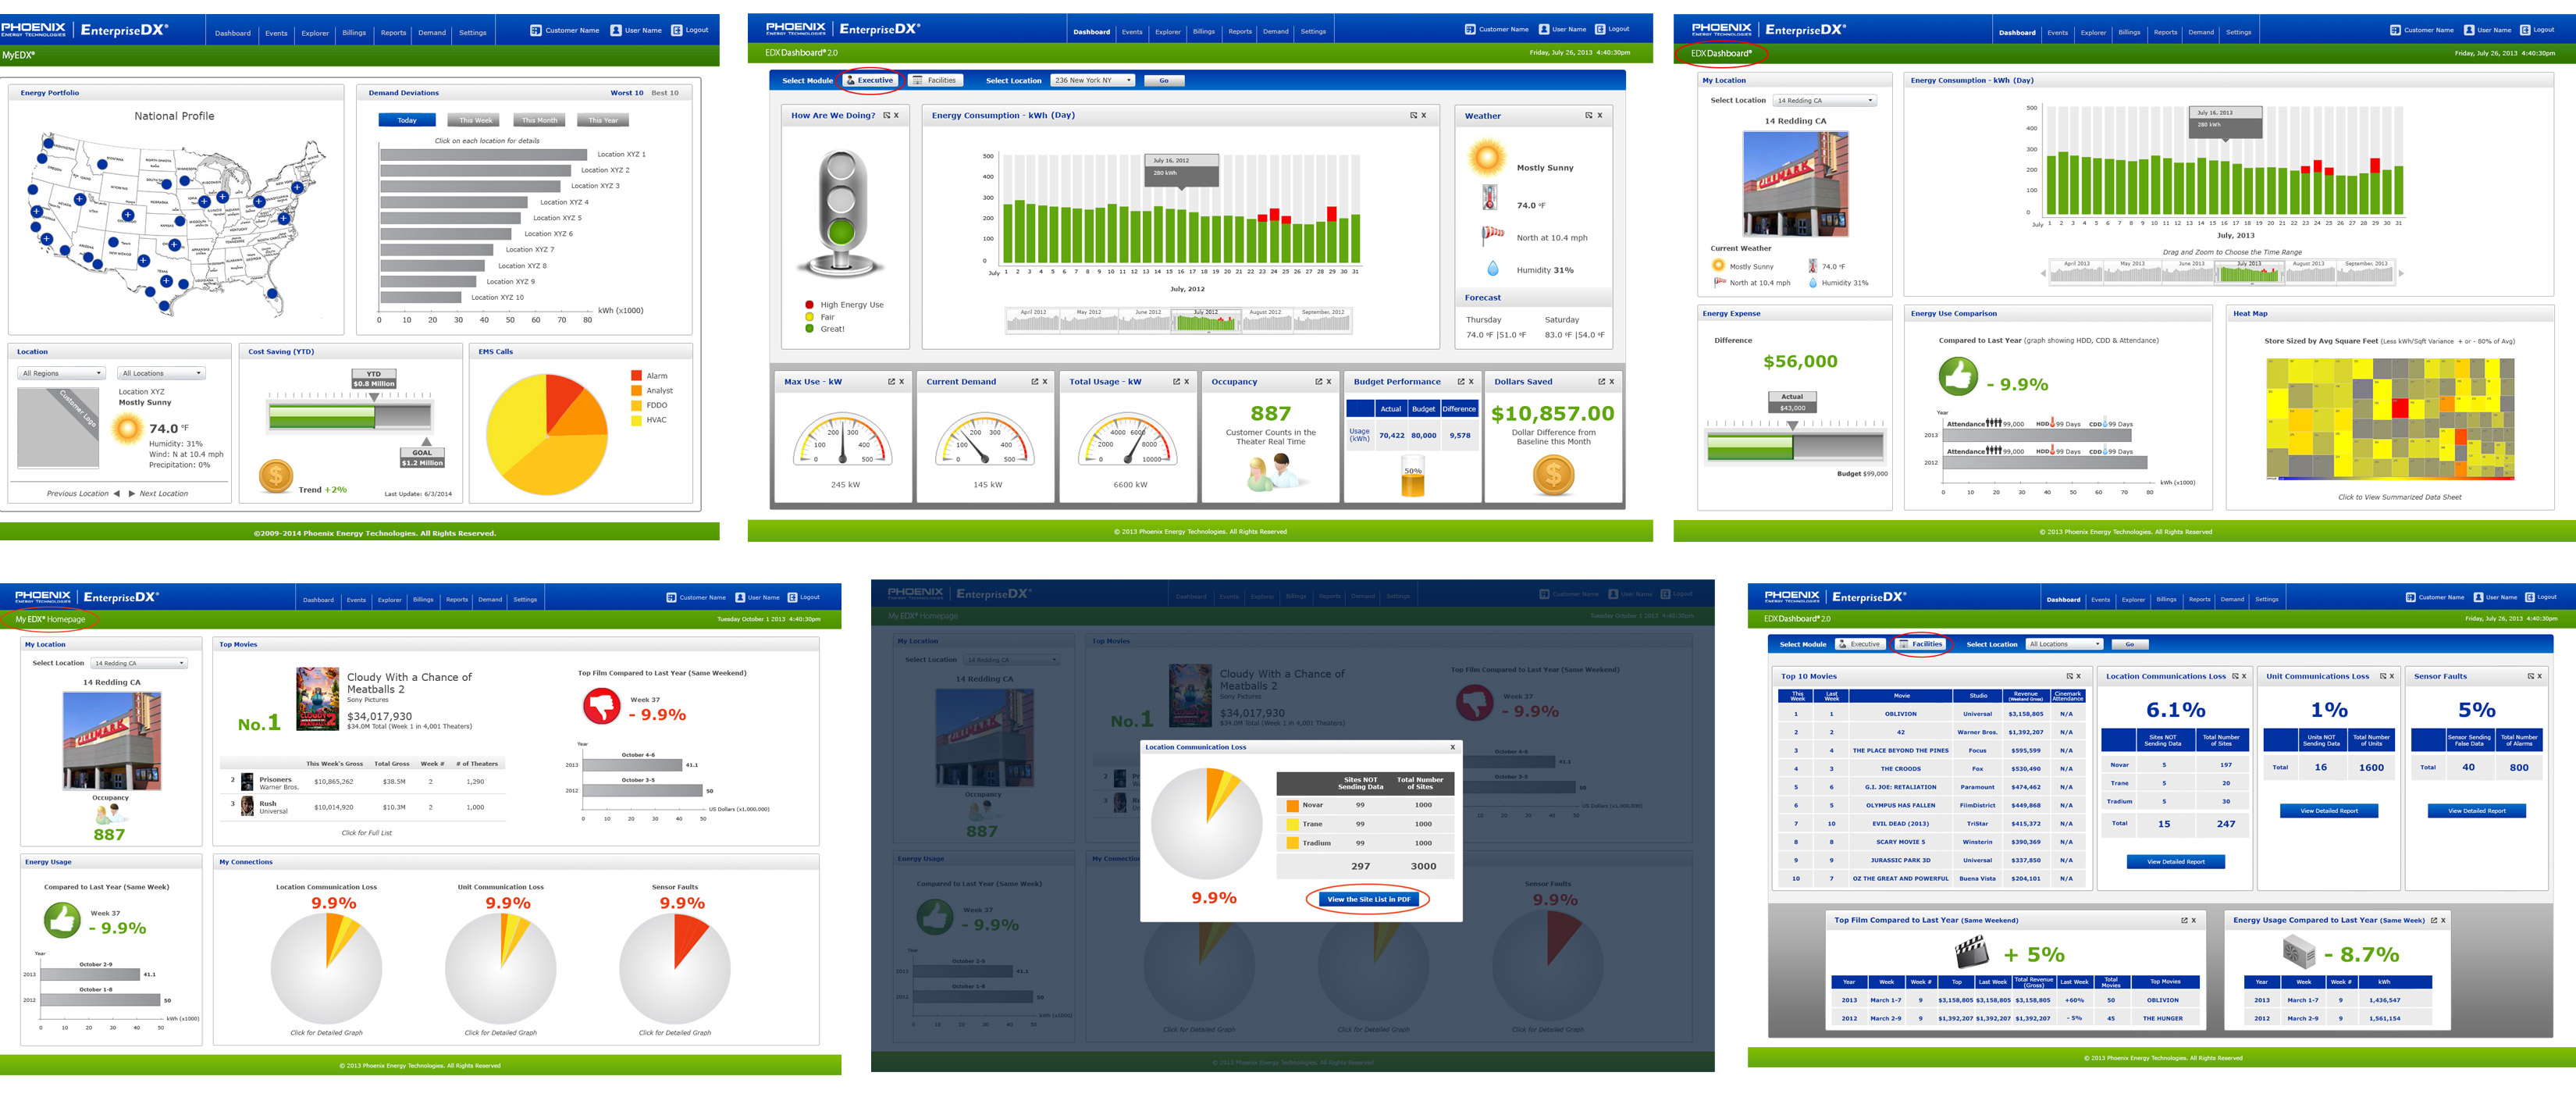This screenshot has height=1108, width=2576.
Task: Open the All Regions dropdown
Action: coord(61,374)
